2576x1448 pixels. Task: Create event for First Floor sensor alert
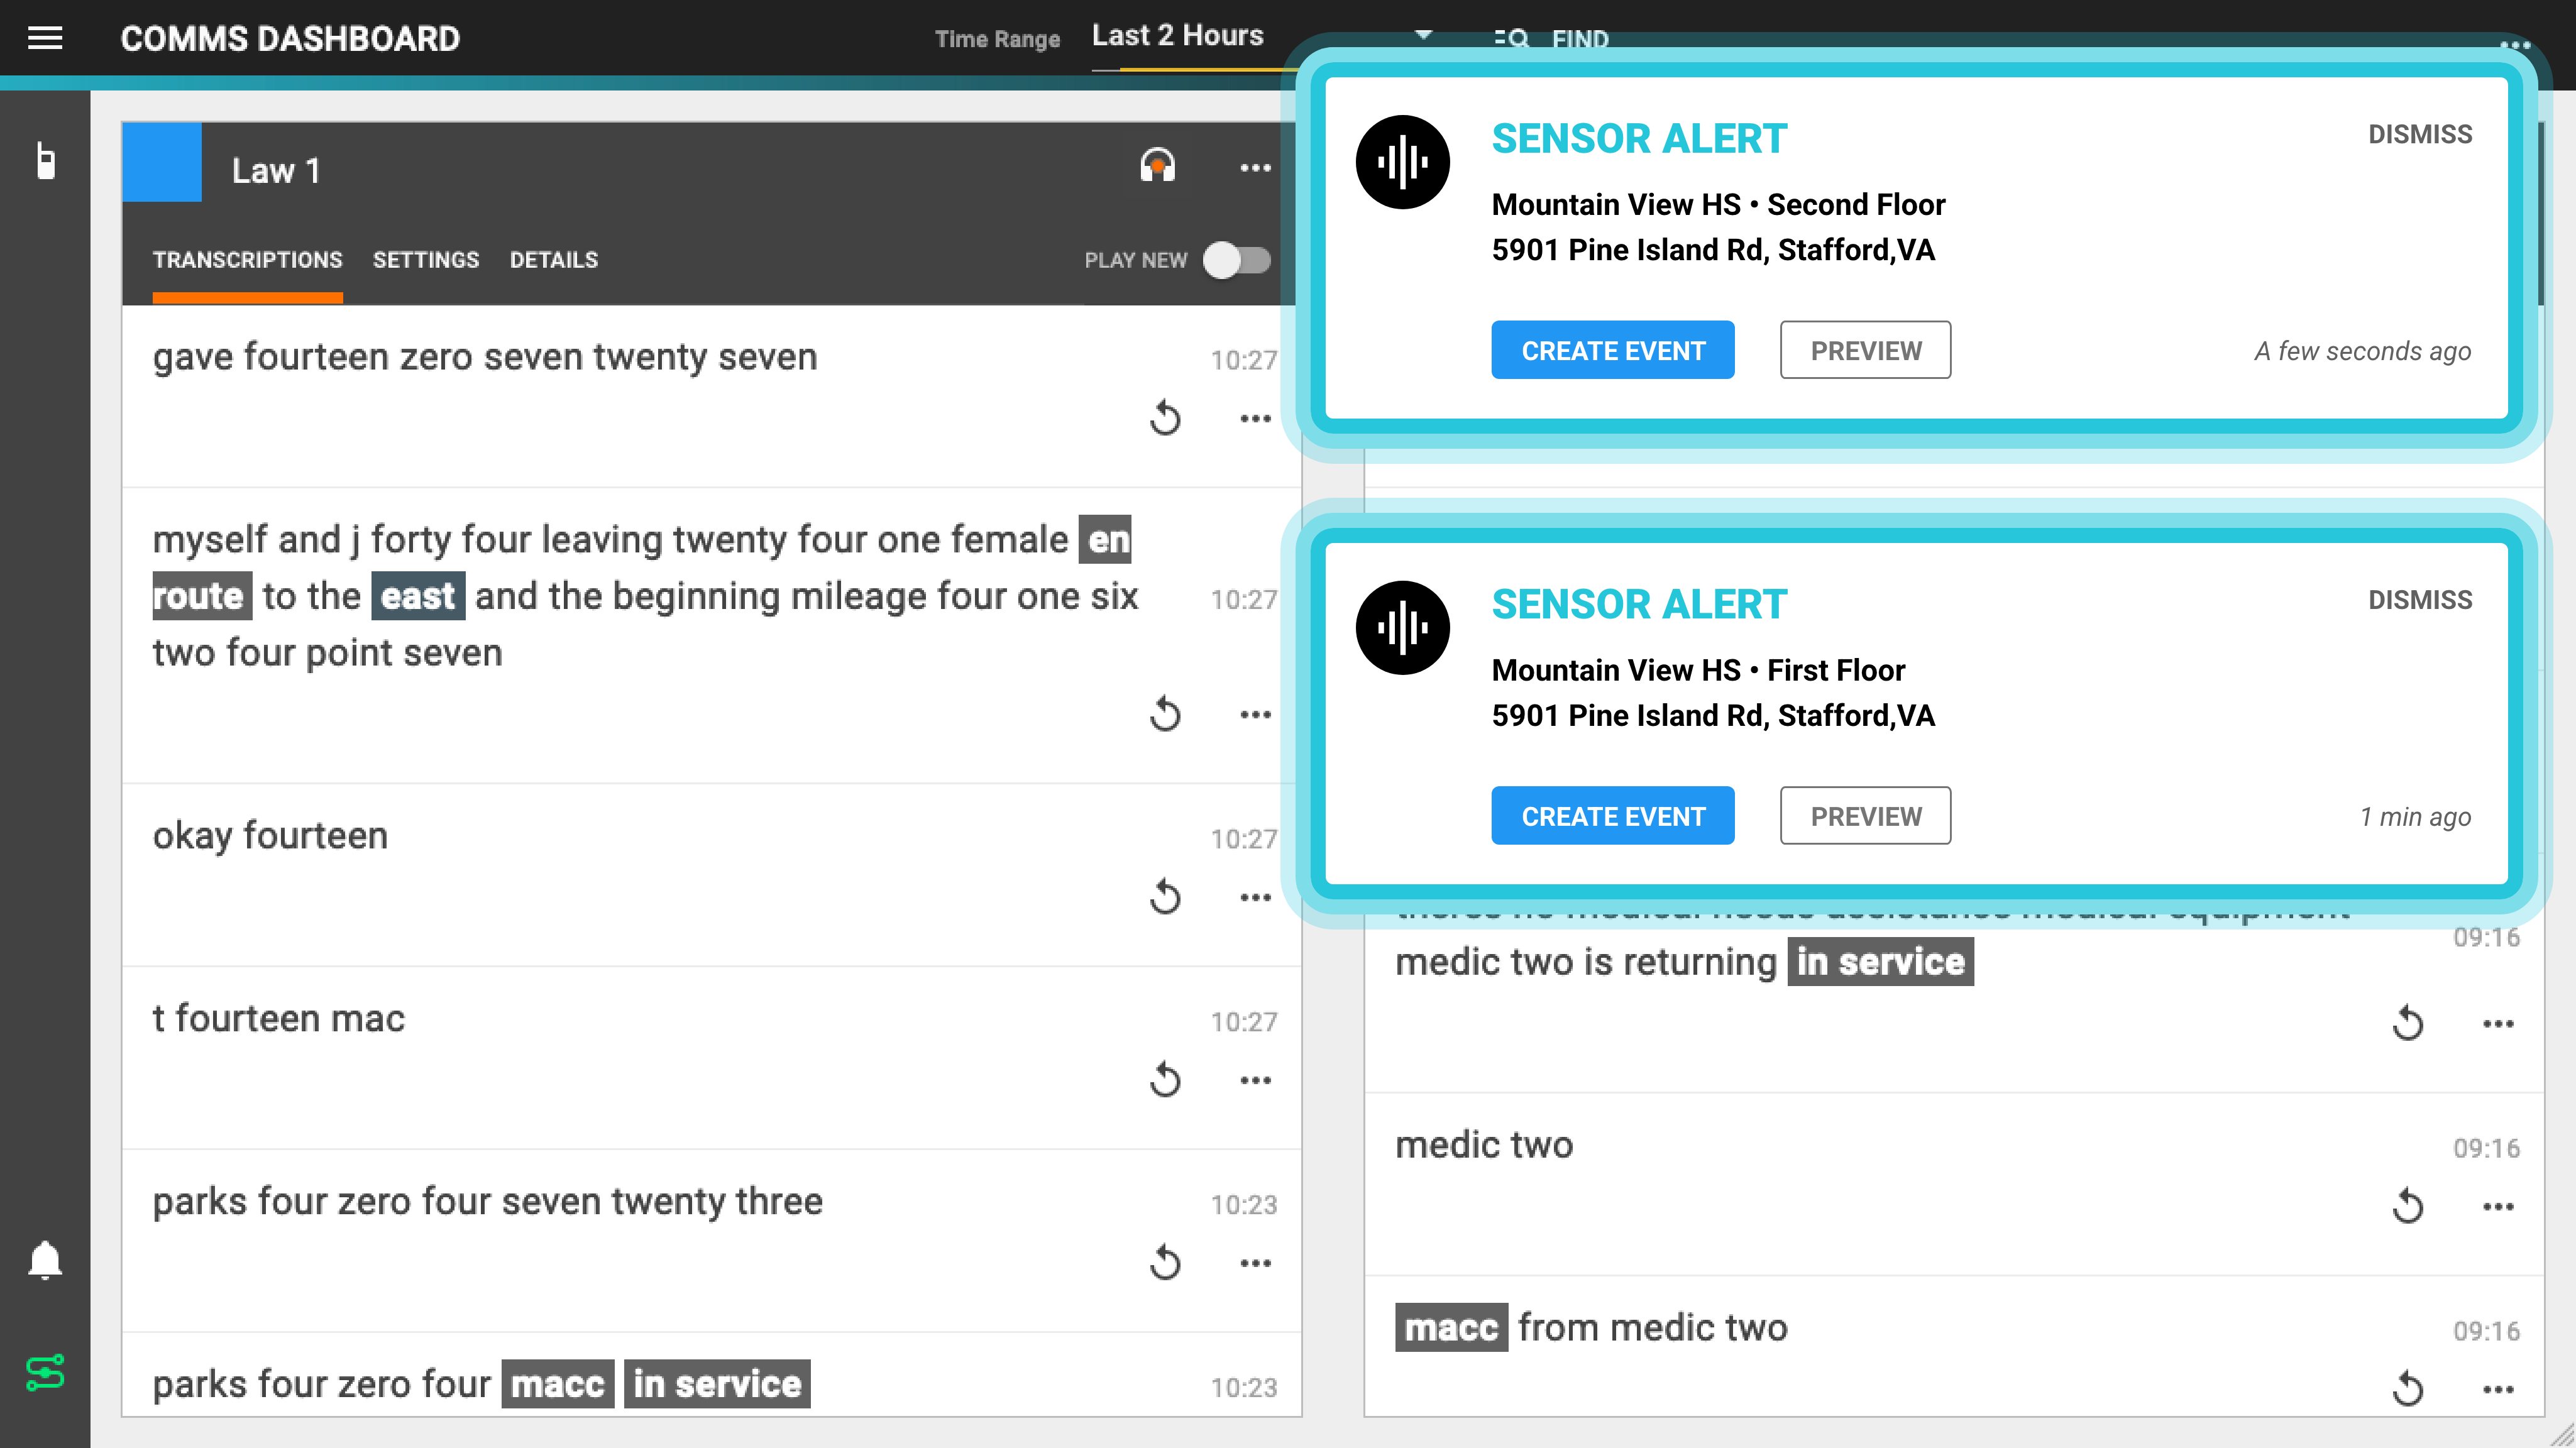[x=1613, y=816]
